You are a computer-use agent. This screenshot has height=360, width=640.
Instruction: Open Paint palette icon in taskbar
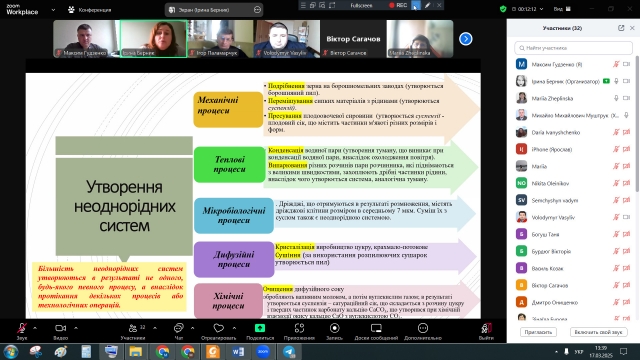61,351
